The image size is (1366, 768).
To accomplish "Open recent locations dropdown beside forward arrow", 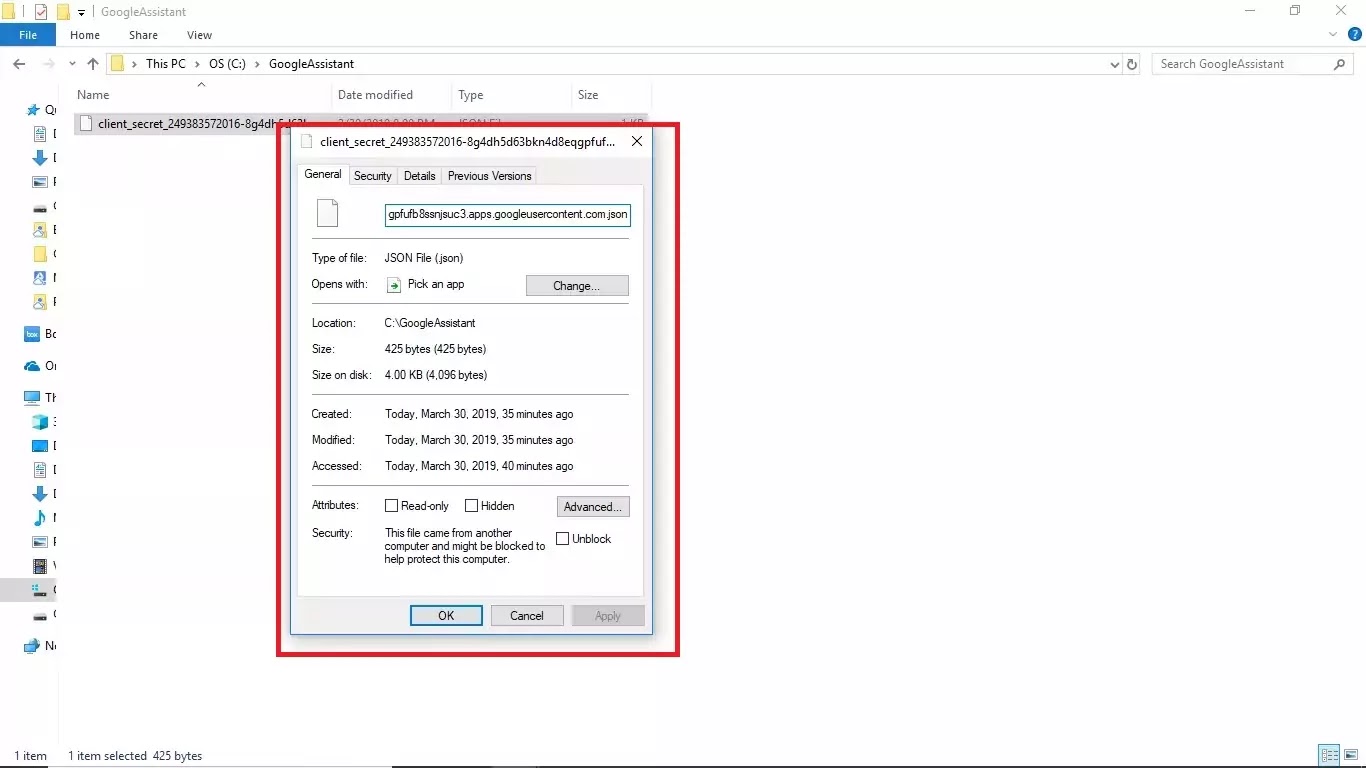I will point(72,64).
